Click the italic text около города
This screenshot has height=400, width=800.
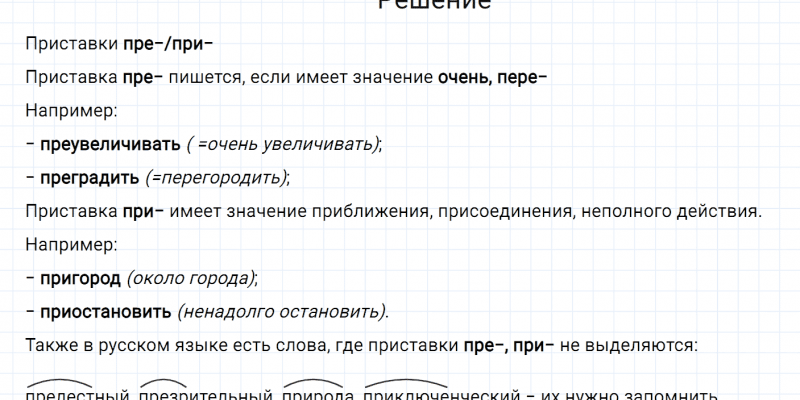pyautogui.click(x=190, y=277)
